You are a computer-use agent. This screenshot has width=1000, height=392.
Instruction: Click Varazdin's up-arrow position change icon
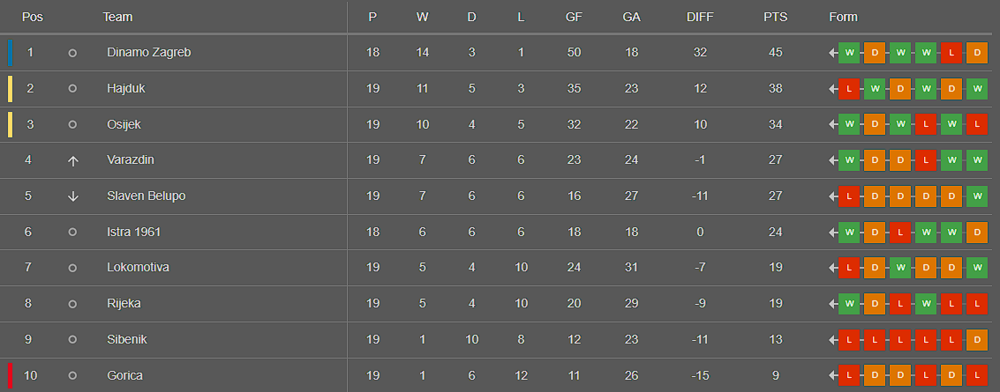pyautogui.click(x=73, y=161)
